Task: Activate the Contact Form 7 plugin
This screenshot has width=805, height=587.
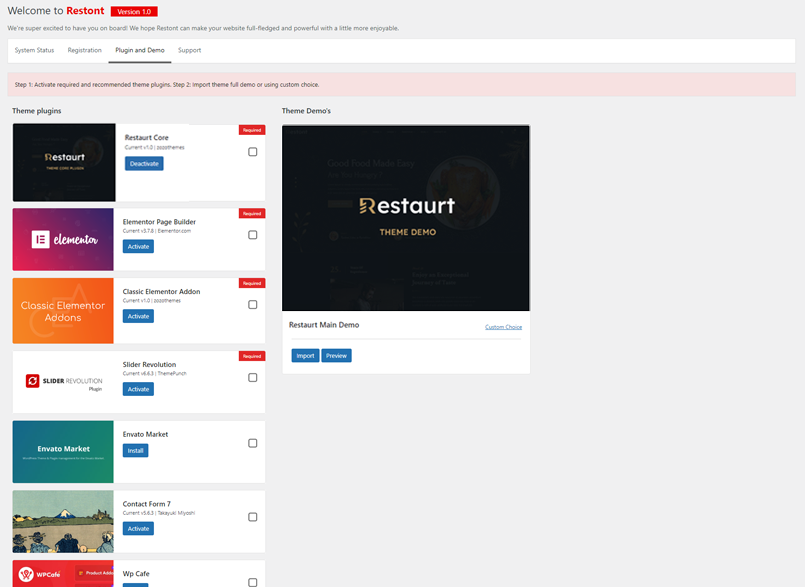Action: point(138,528)
